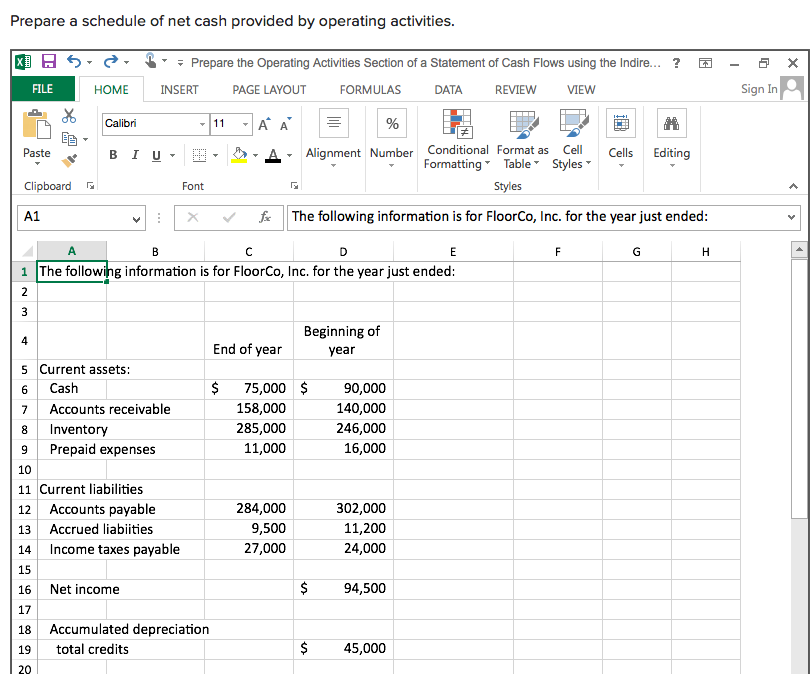Switch to the FORMULAS ribbon tab

(370, 89)
